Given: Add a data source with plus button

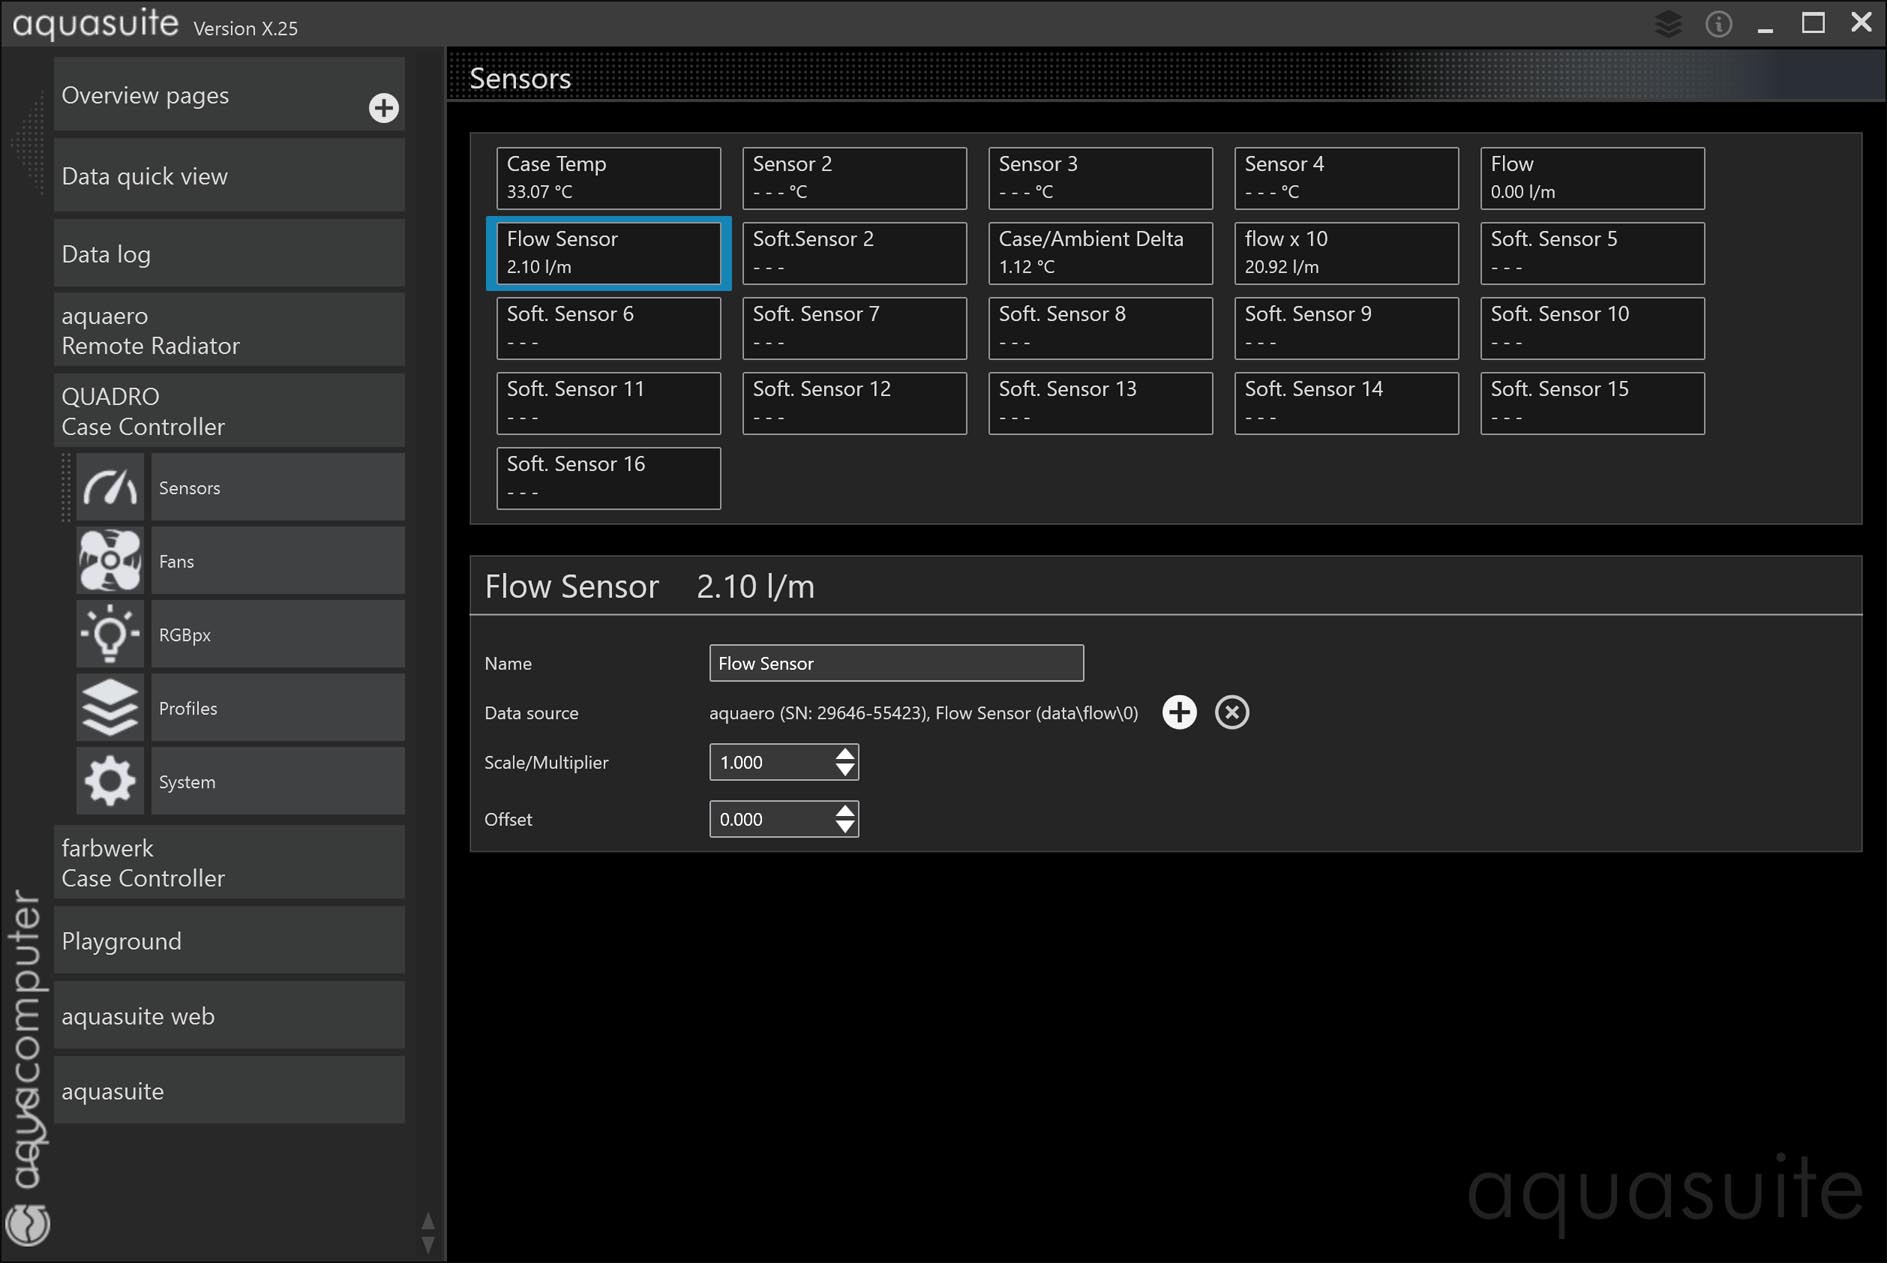Looking at the screenshot, I should (1179, 713).
